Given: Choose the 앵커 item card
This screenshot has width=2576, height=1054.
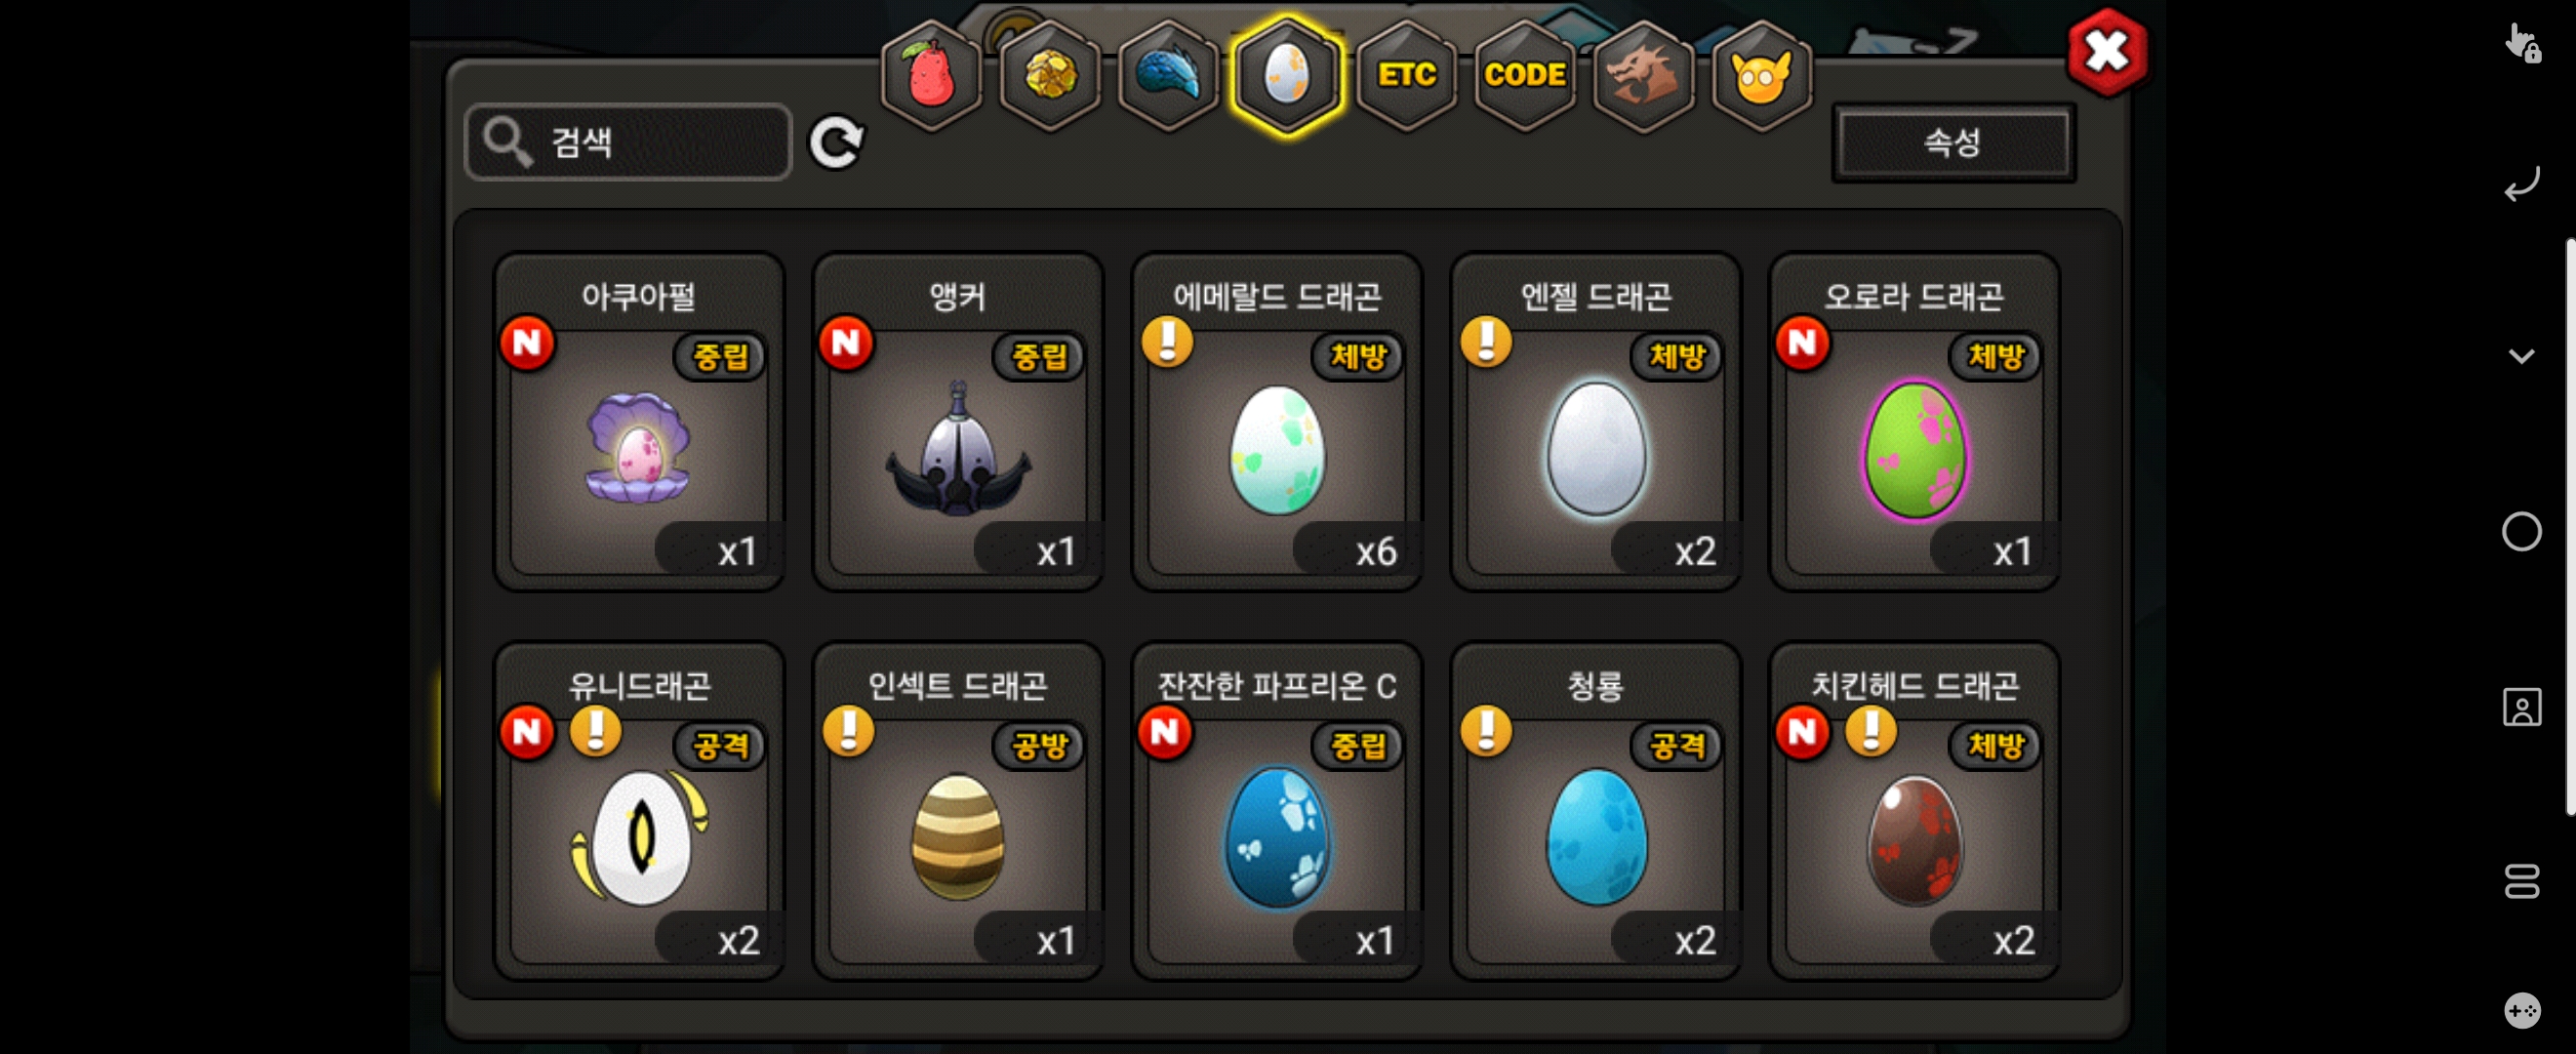Looking at the screenshot, I should [958, 421].
